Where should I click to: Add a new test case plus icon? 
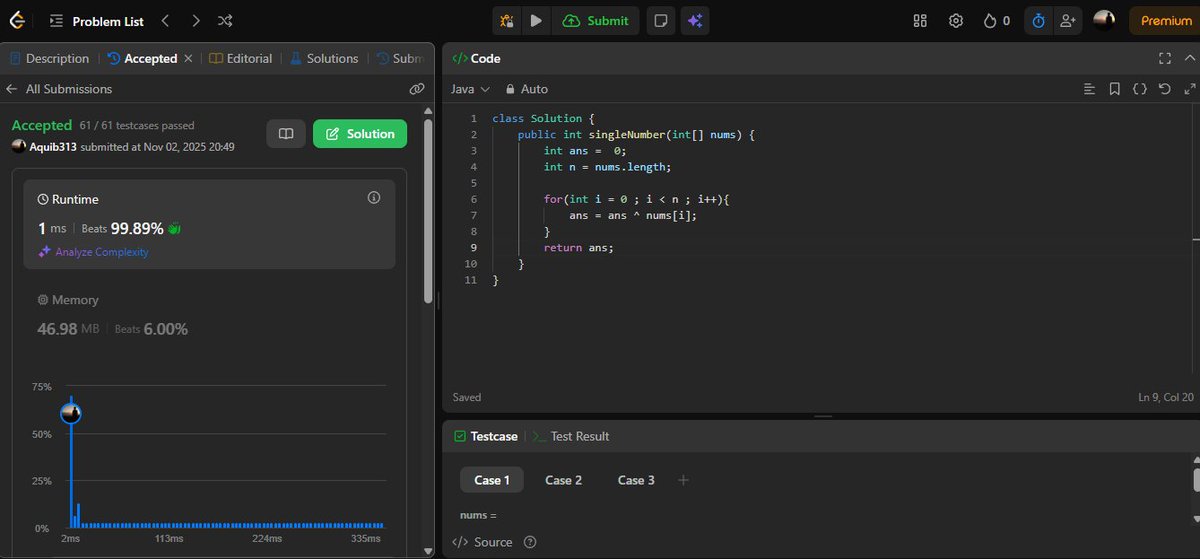pos(684,480)
